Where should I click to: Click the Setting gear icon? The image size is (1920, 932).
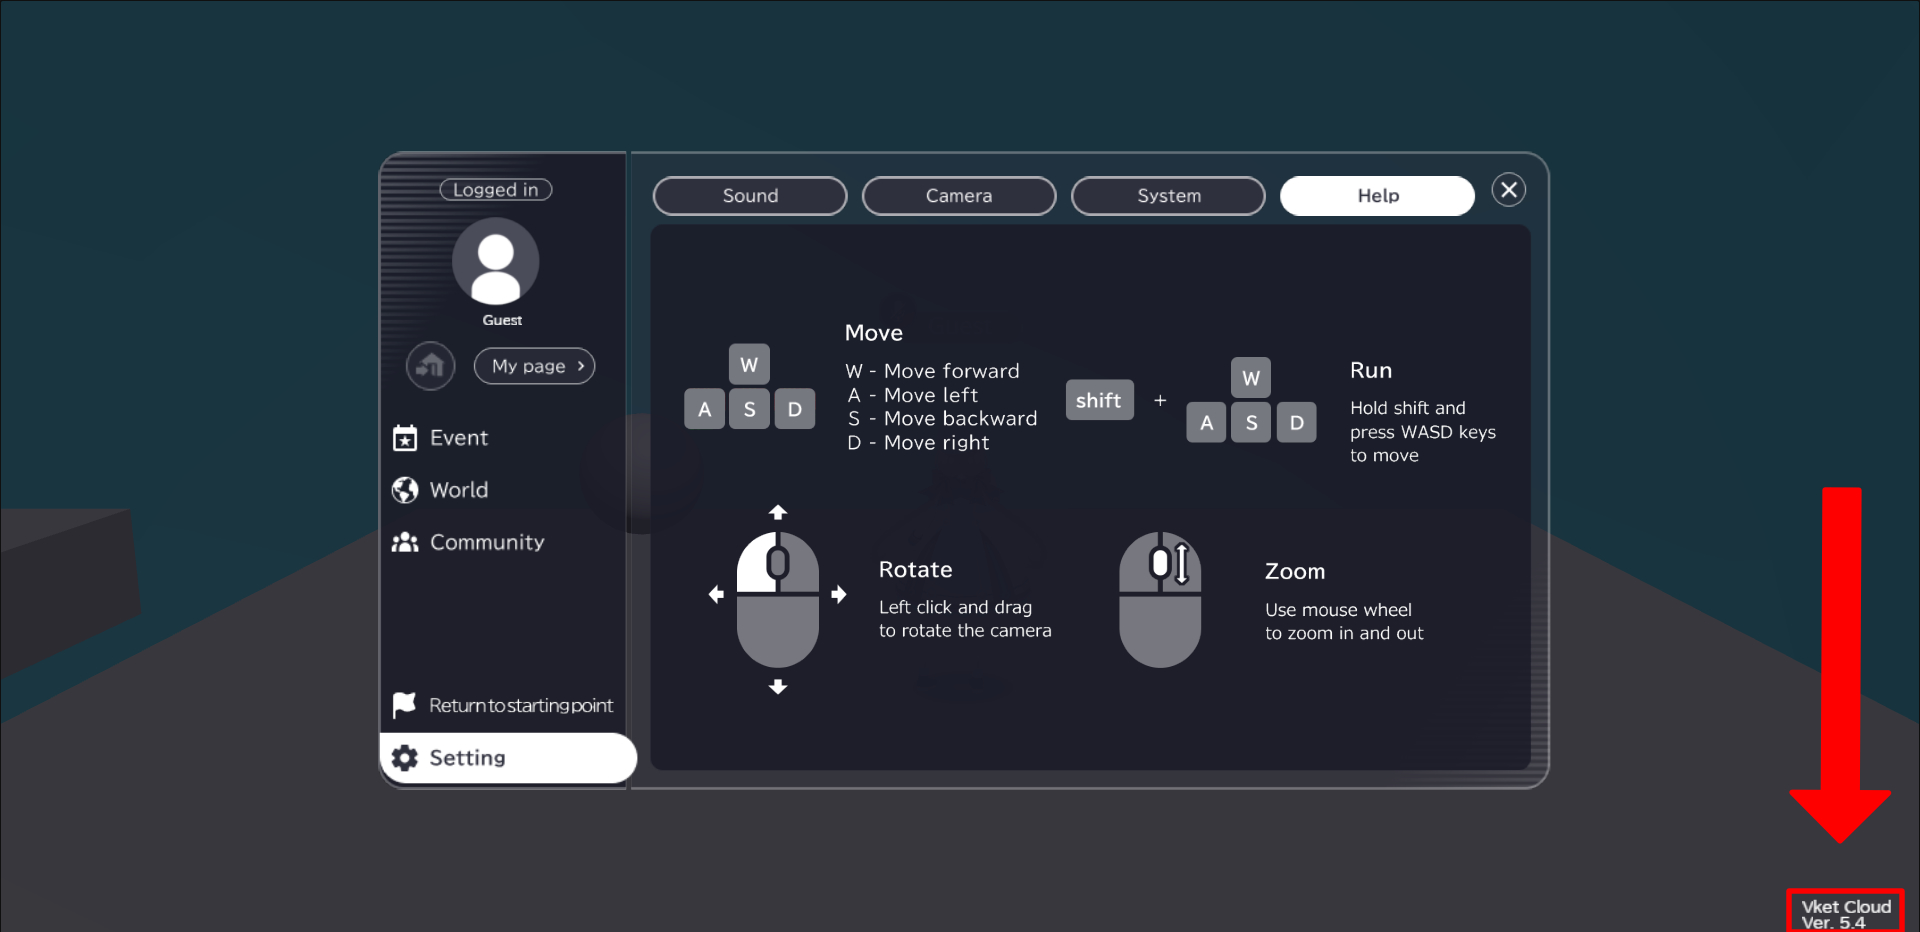pyautogui.click(x=405, y=758)
